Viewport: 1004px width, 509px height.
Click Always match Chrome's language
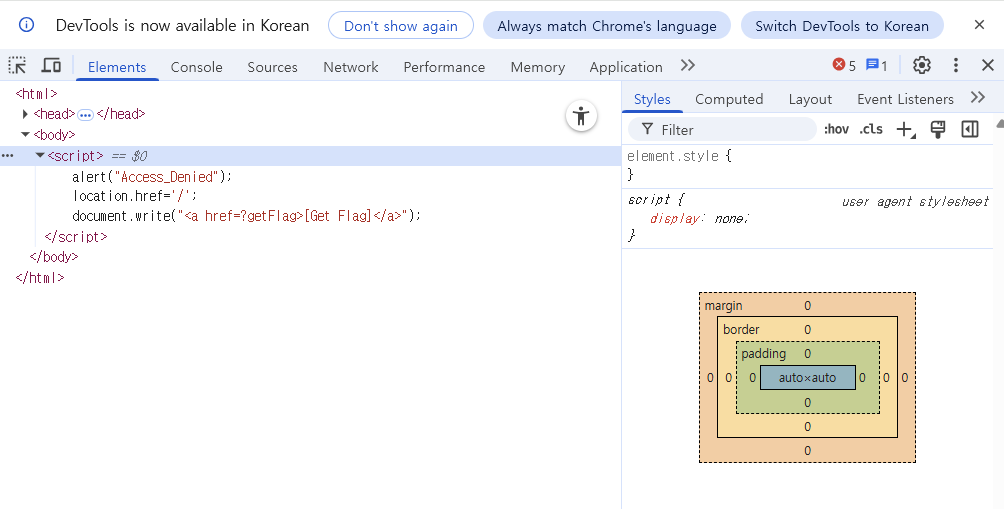tap(607, 26)
